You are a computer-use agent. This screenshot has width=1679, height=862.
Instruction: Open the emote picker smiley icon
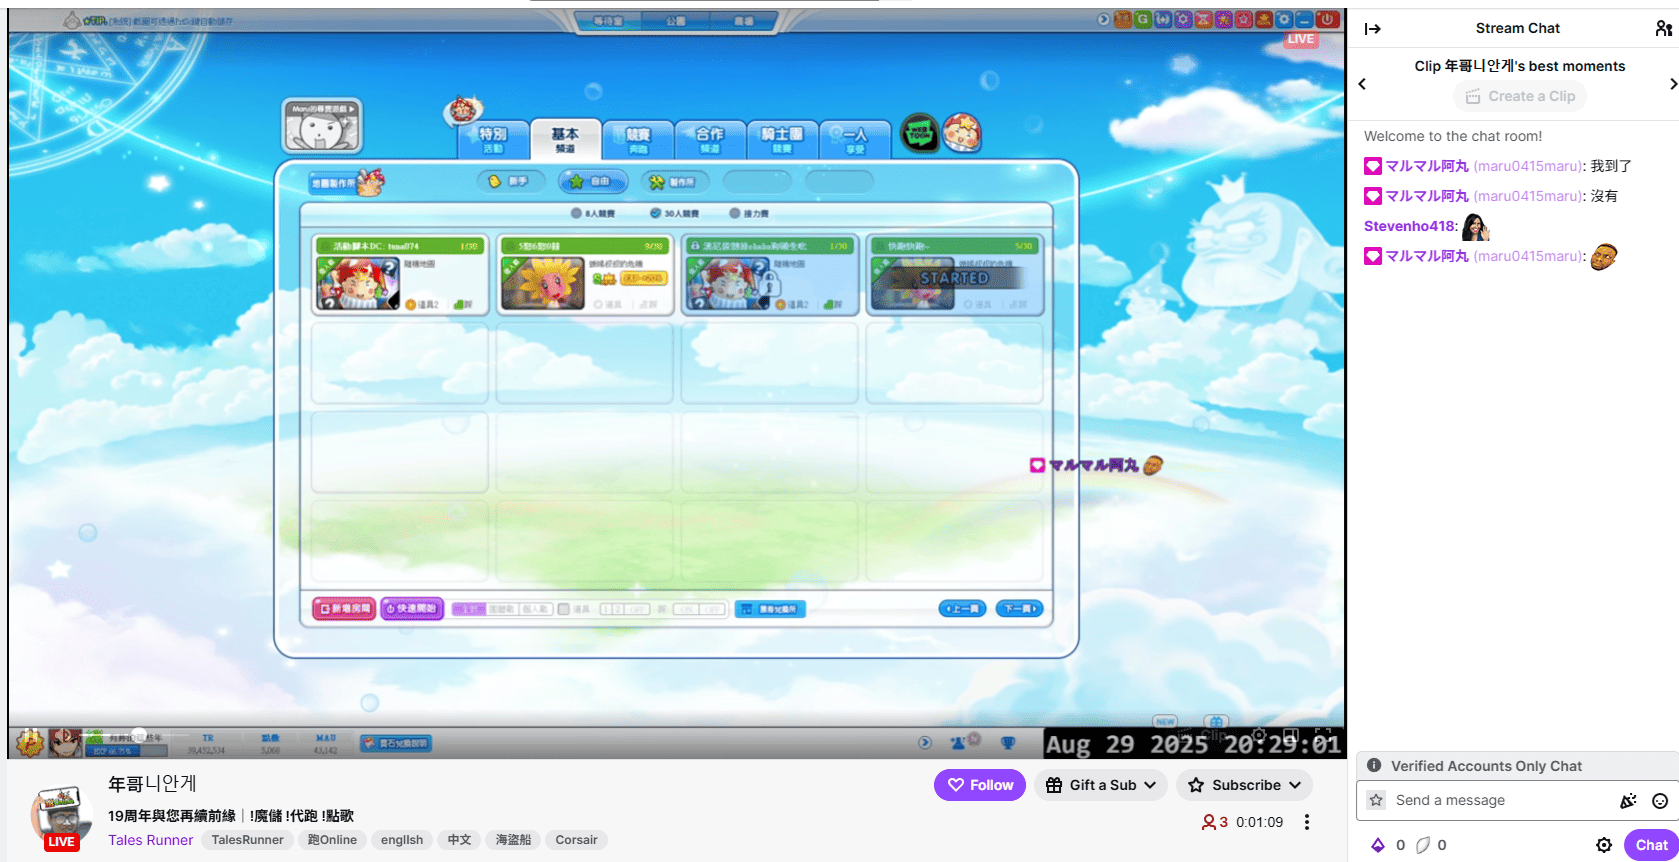tap(1660, 801)
